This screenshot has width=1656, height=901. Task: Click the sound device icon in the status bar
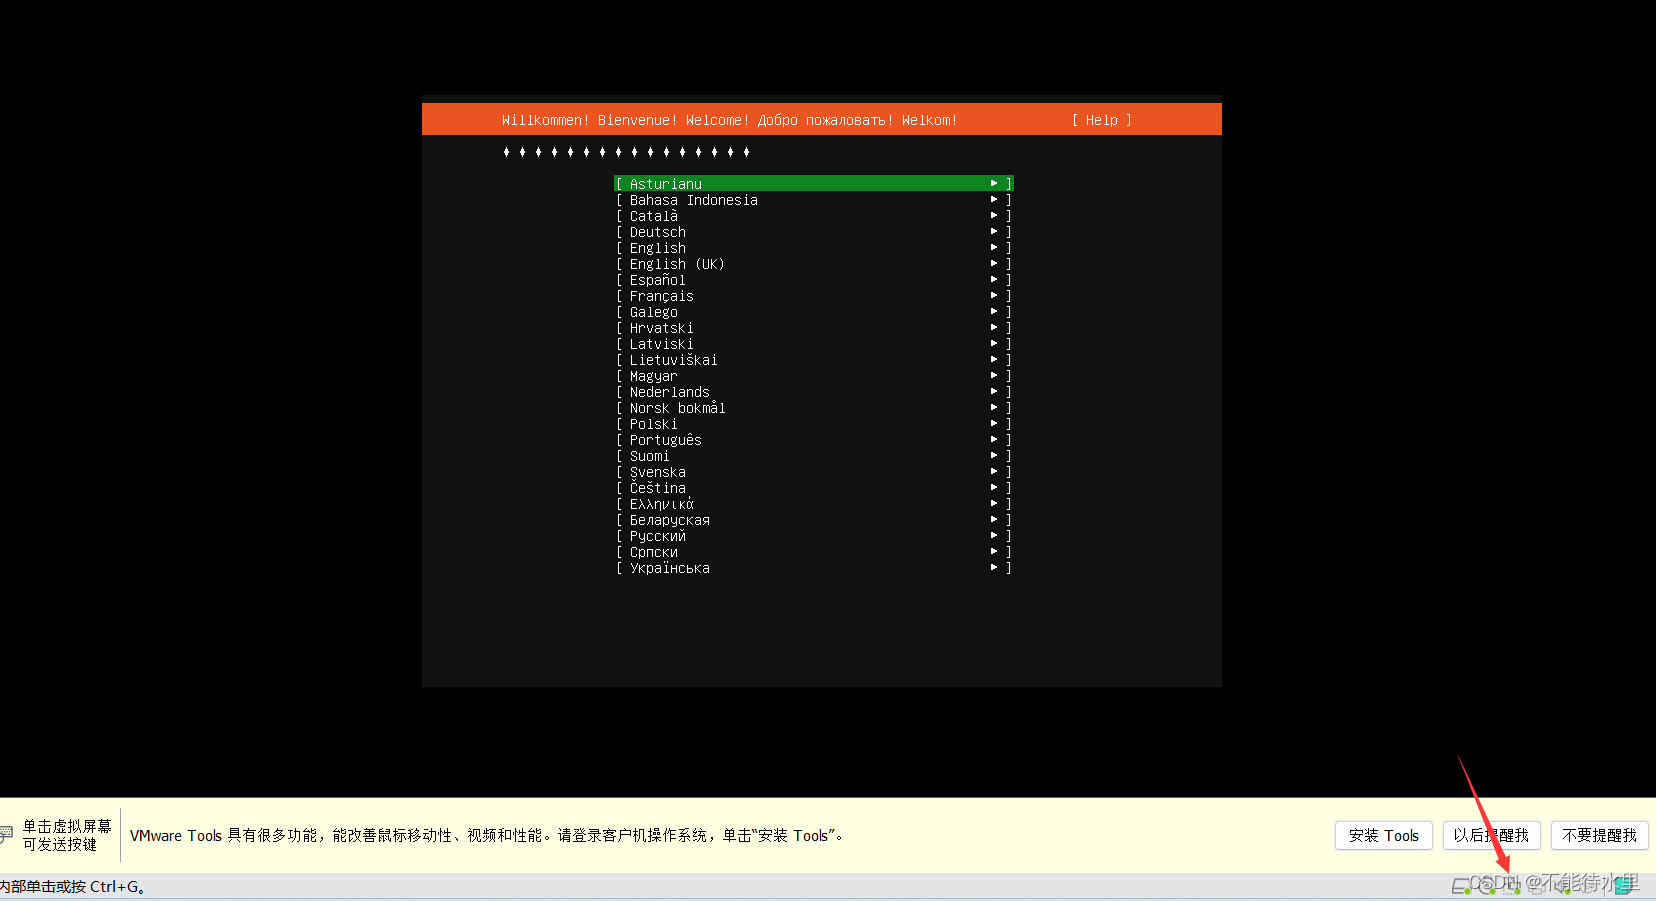[x=1565, y=886]
